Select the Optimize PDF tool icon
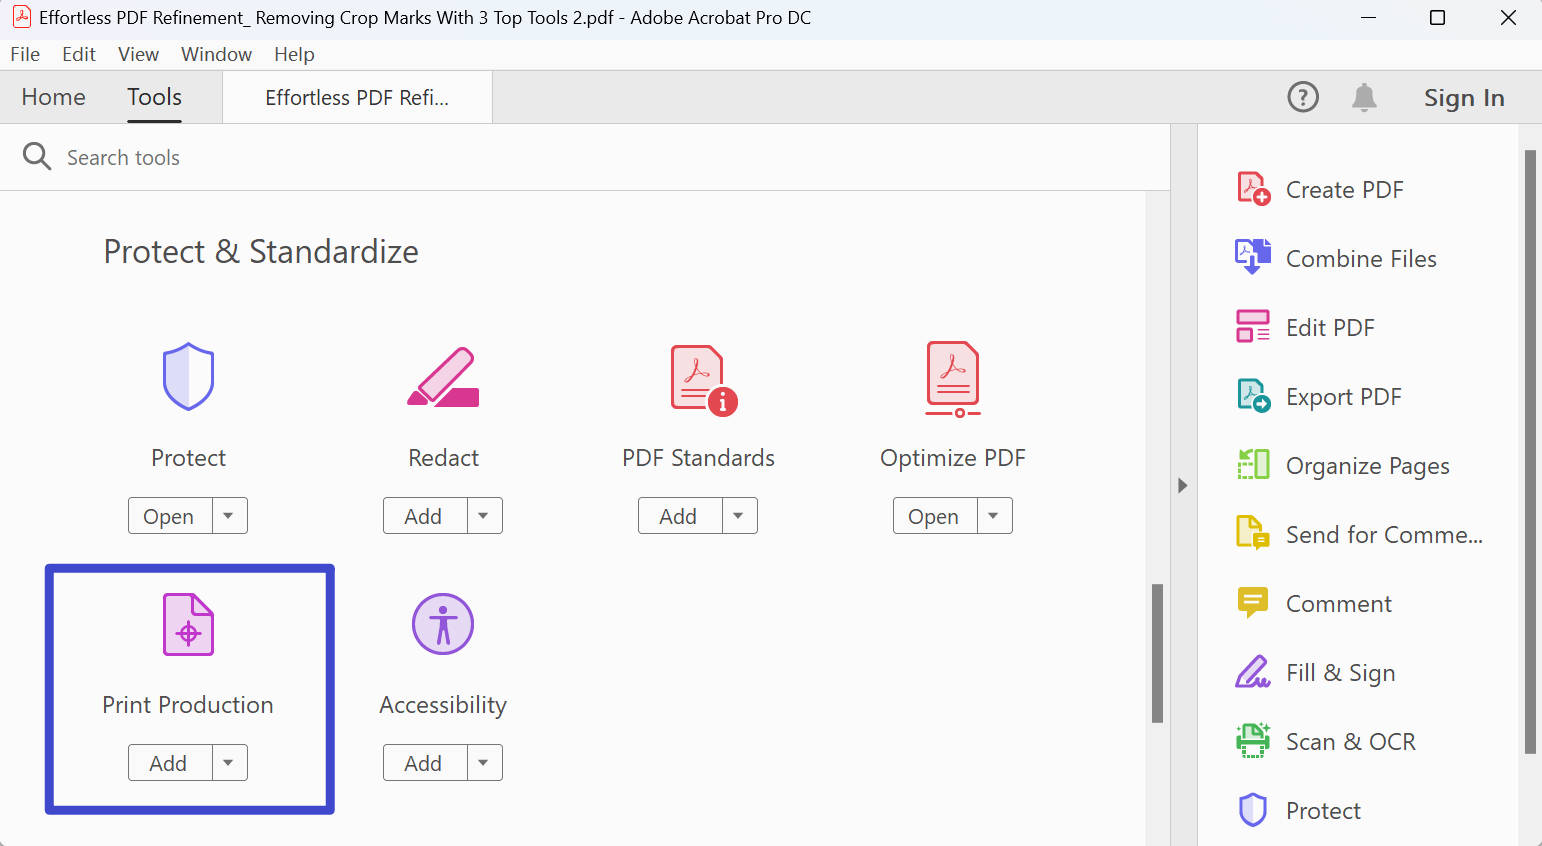The width and height of the screenshot is (1542, 846). tap(952, 378)
